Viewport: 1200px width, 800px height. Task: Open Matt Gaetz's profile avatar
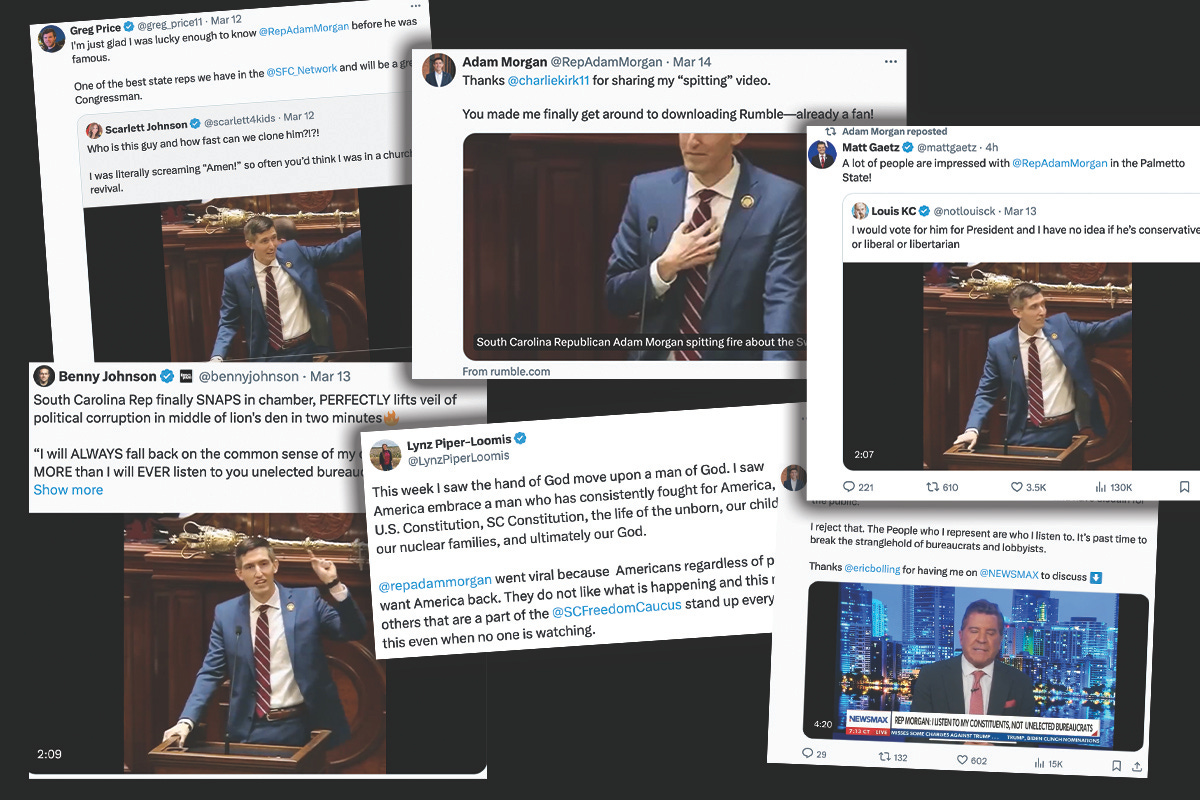(822, 154)
